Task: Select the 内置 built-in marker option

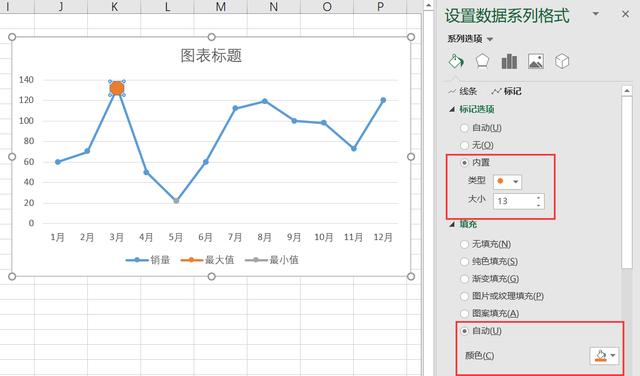Action: 464,162
